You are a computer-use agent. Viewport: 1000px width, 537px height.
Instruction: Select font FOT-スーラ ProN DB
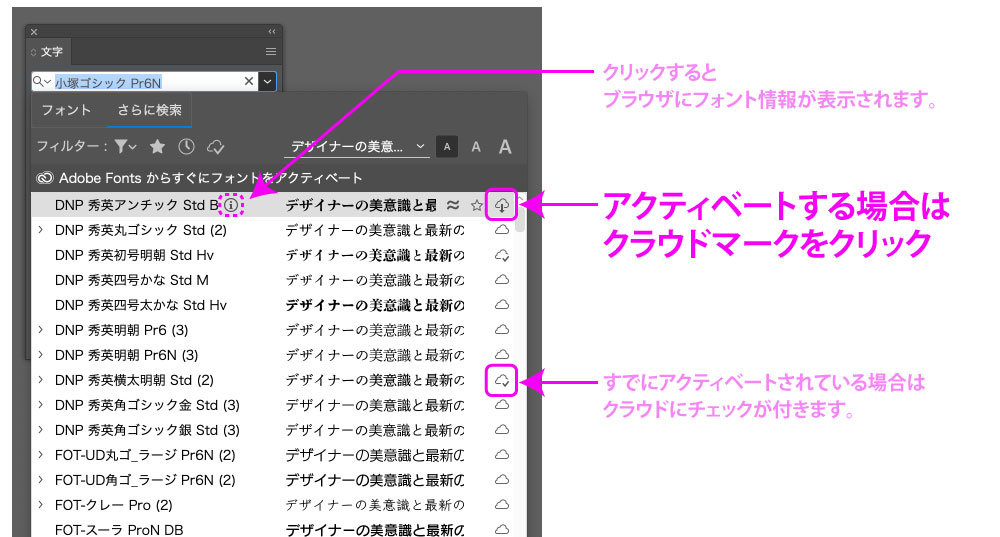tap(119, 530)
